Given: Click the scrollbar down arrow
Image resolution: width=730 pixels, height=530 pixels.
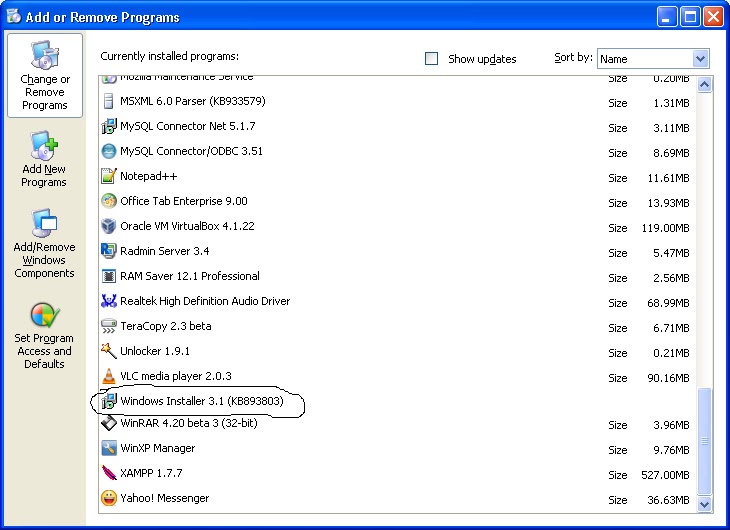Looking at the screenshot, I should click(704, 504).
